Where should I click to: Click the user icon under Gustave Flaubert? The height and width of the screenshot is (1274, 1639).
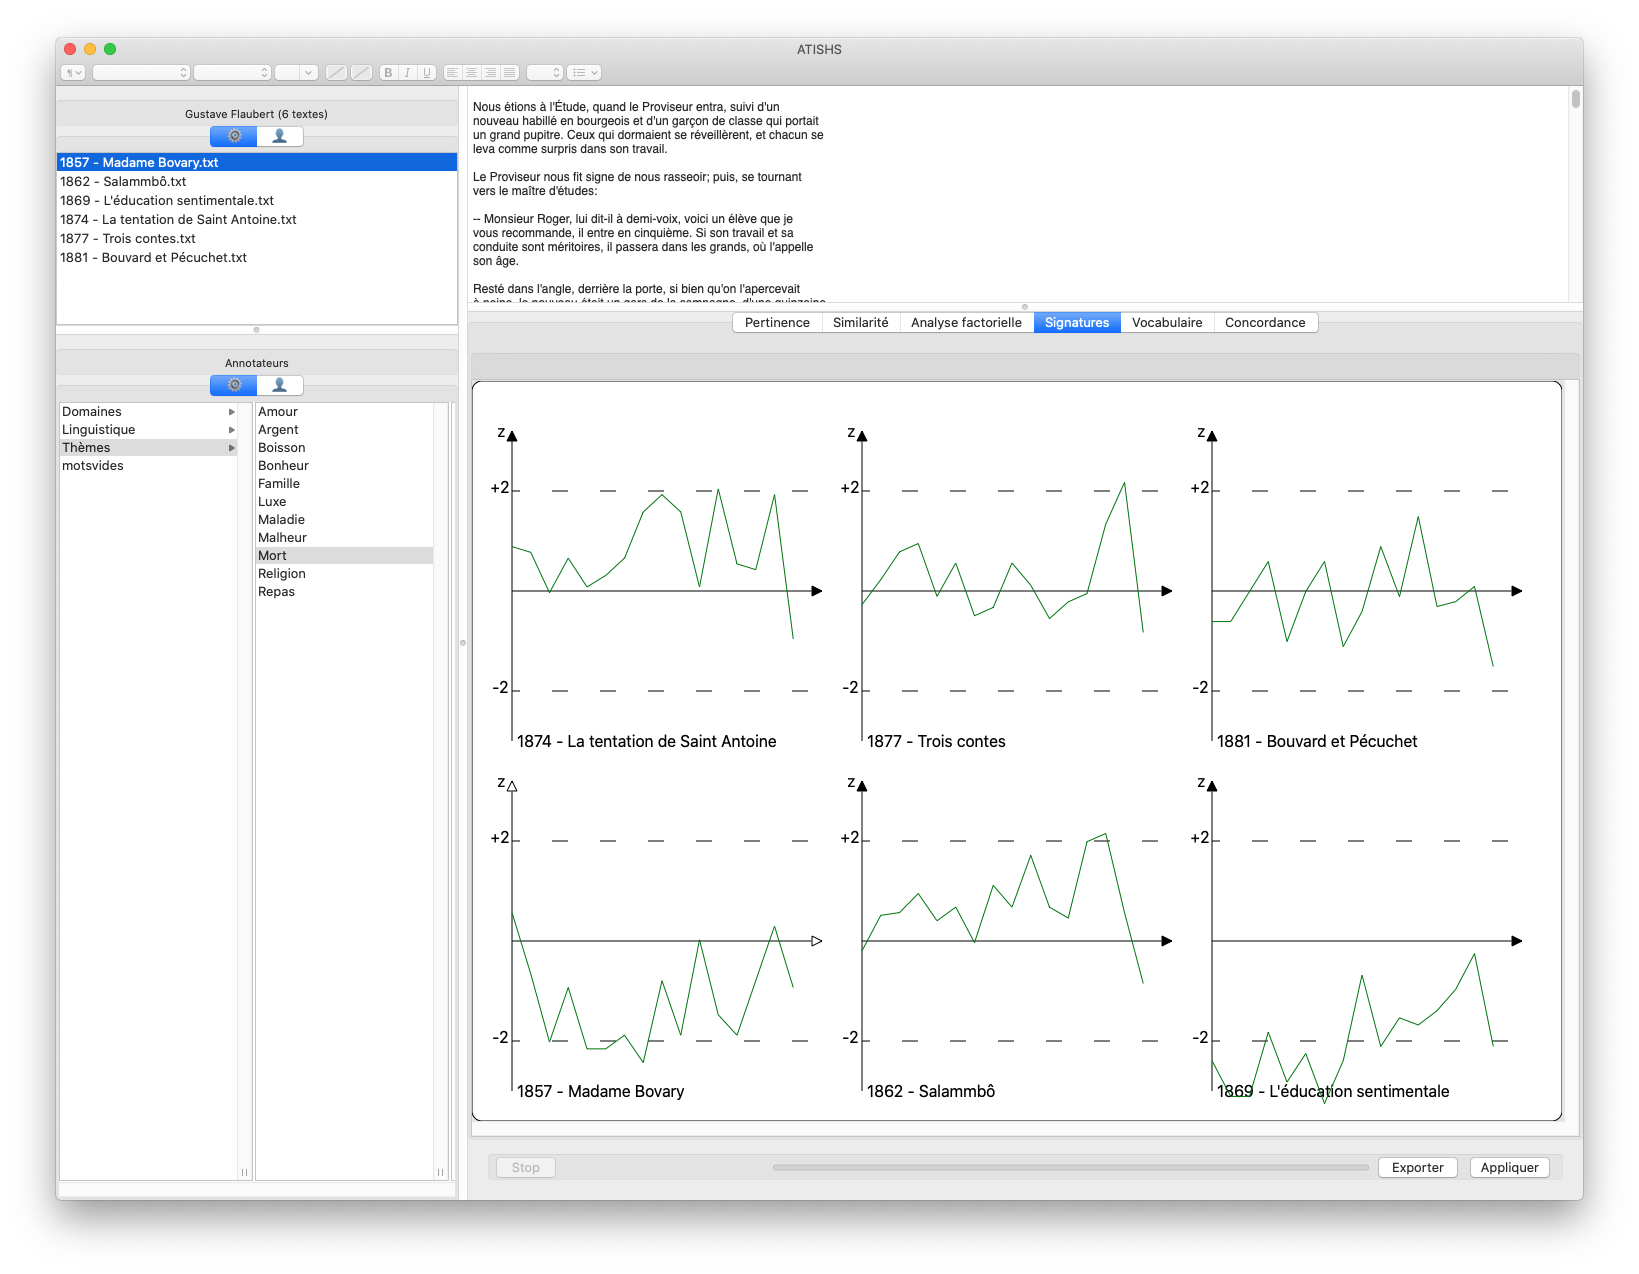tap(280, 136)
